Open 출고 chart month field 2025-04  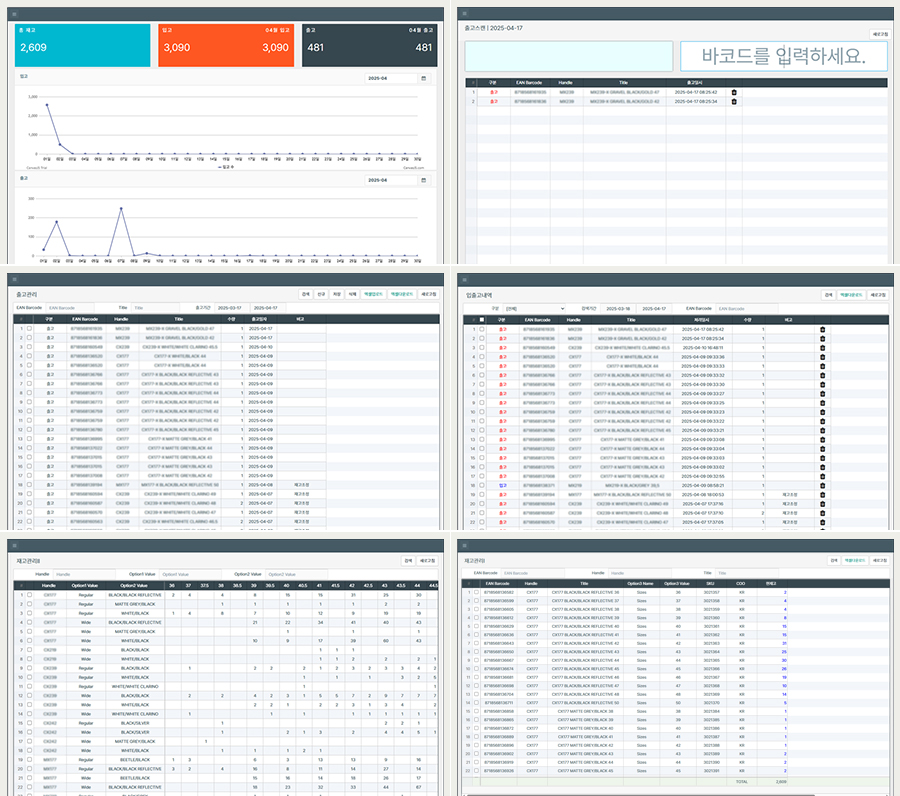391,180
